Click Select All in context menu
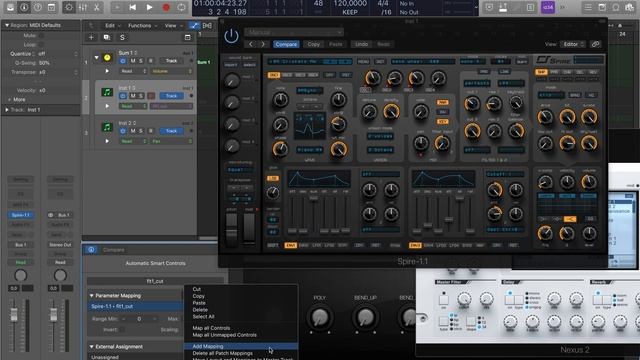Image resolution: width=640 pixels, height=360 pixels. pyautogui.click(x=203, y=317)
